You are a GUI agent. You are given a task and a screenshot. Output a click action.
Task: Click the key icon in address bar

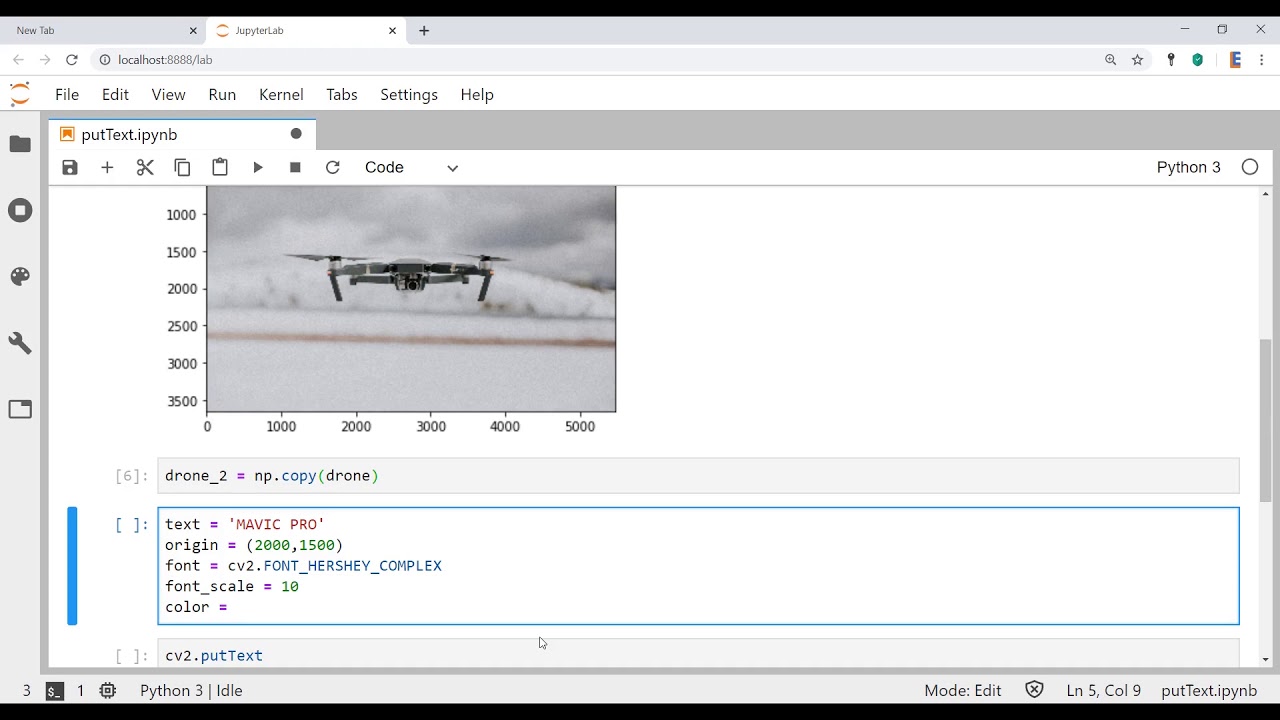point(1171,60)
